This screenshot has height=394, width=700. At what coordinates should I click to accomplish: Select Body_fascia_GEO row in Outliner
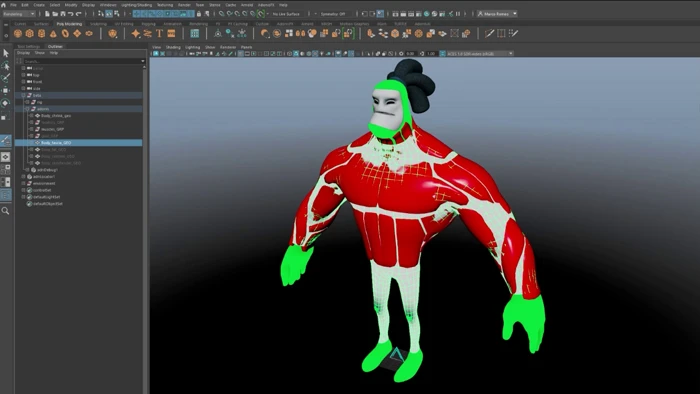coord(79,143)
